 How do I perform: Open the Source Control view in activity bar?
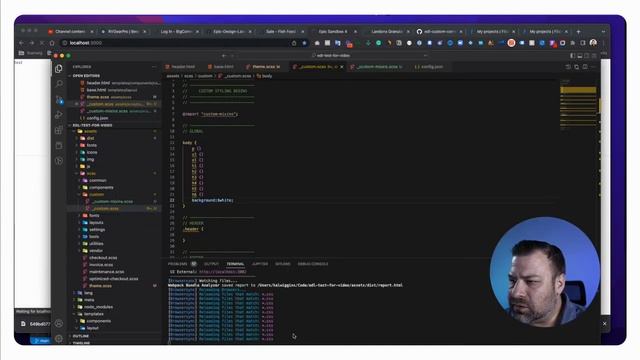[59, 99]
